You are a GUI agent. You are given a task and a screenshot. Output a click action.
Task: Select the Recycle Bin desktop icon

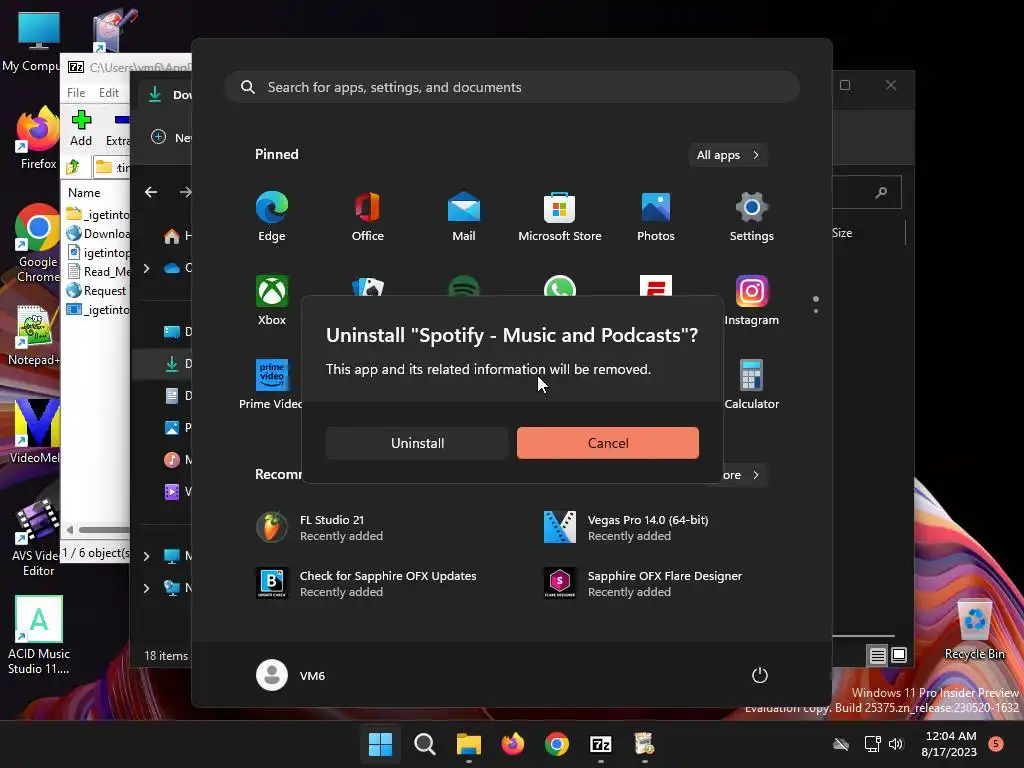(x=974, y=630)
